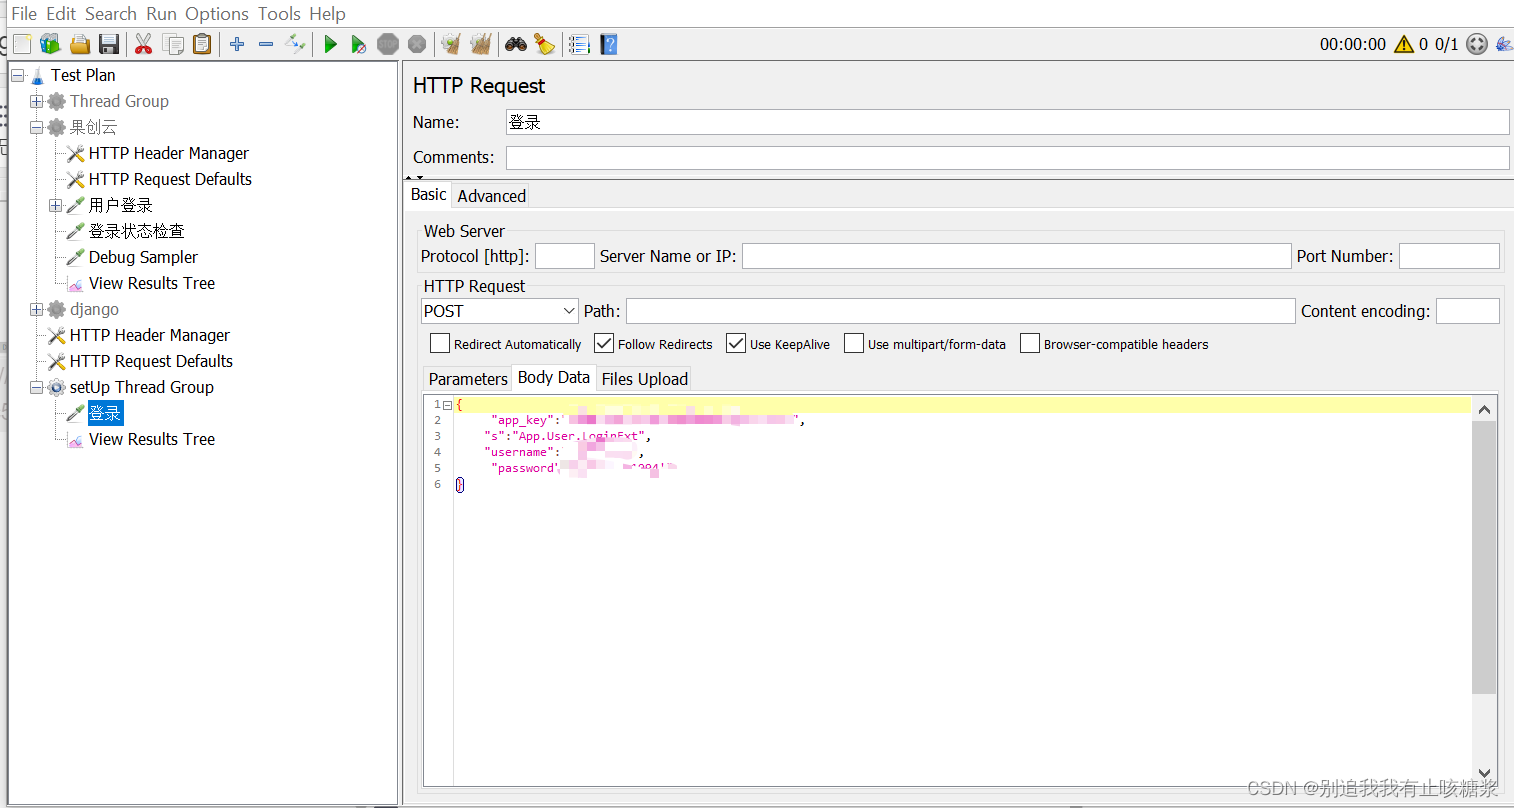Switch to the Parameters tab
The height and width of the screenshot is (808, 1514).
(x=468, y=379)
